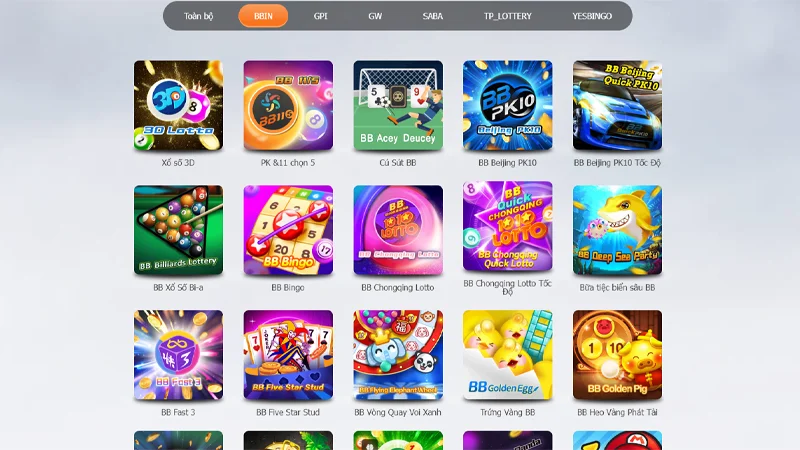The height and width of the screenshot is (450, 800).
Task: Launch BB Golden Egg game tile
Action: tap(508, 355)
